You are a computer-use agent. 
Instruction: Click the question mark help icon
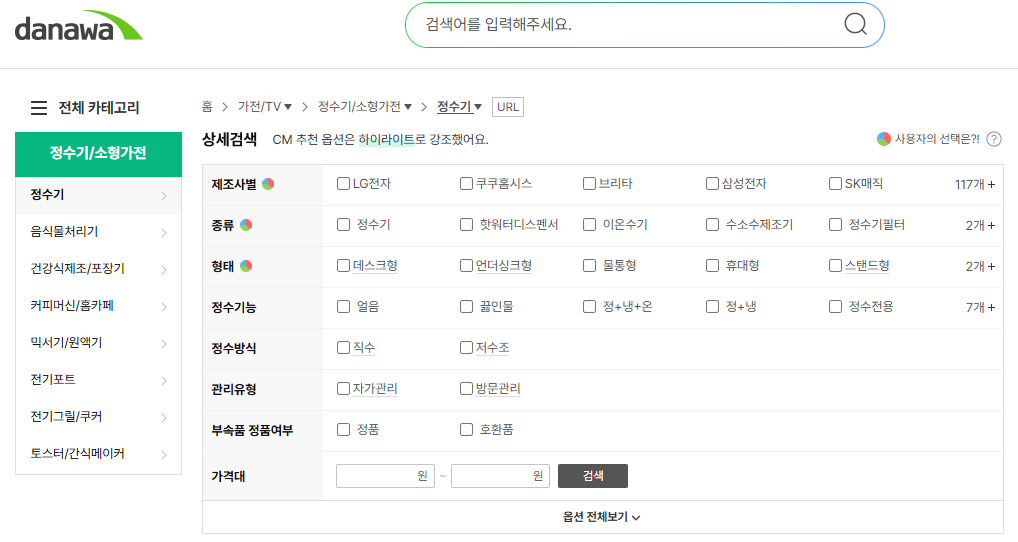point(993,139)
